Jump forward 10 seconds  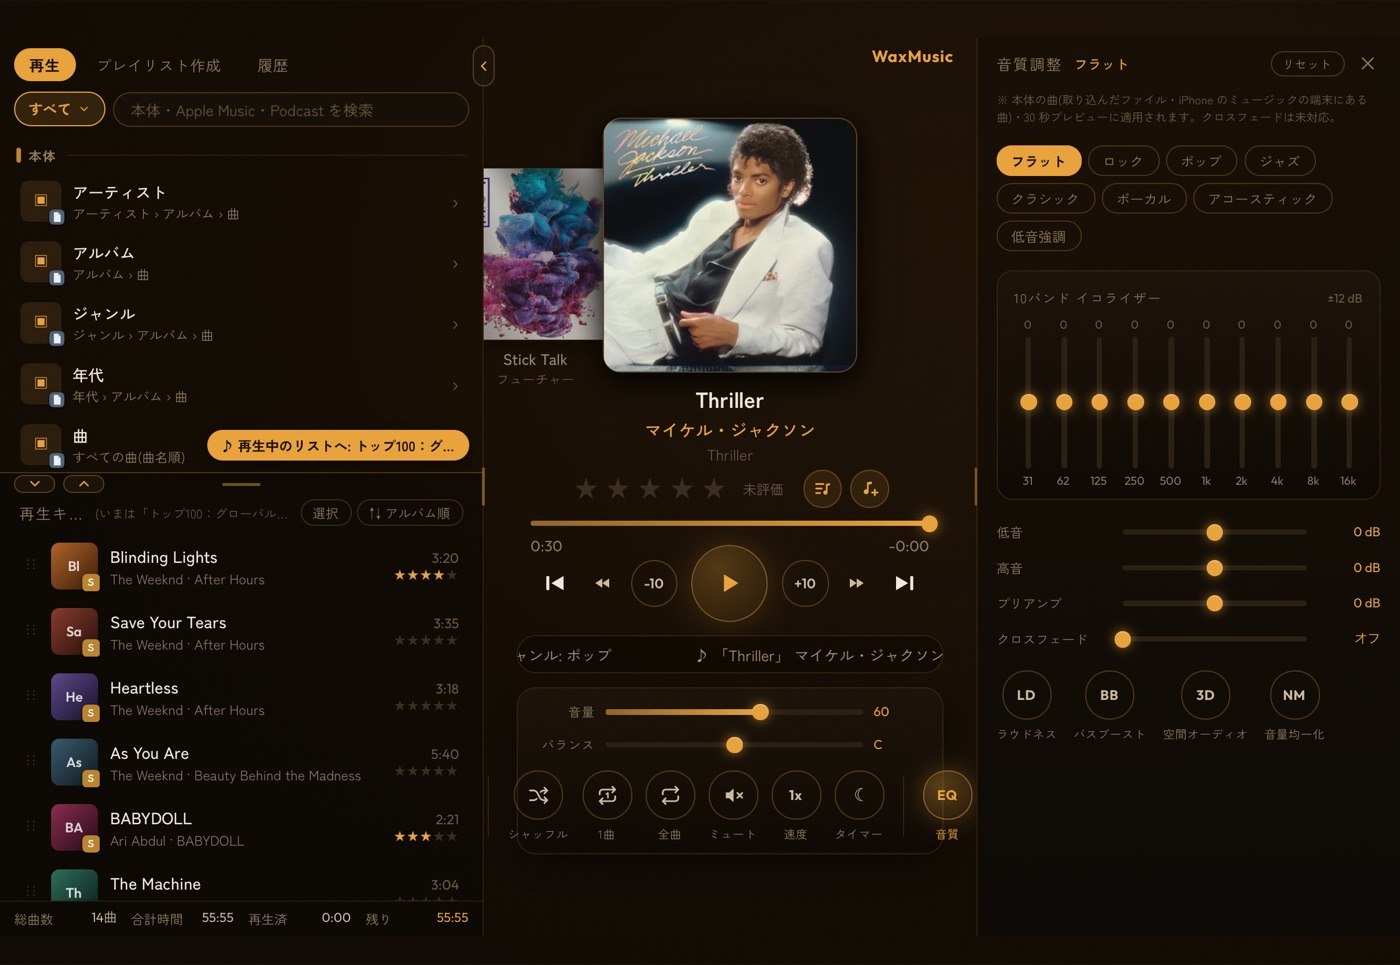click(x=805, y=583)
